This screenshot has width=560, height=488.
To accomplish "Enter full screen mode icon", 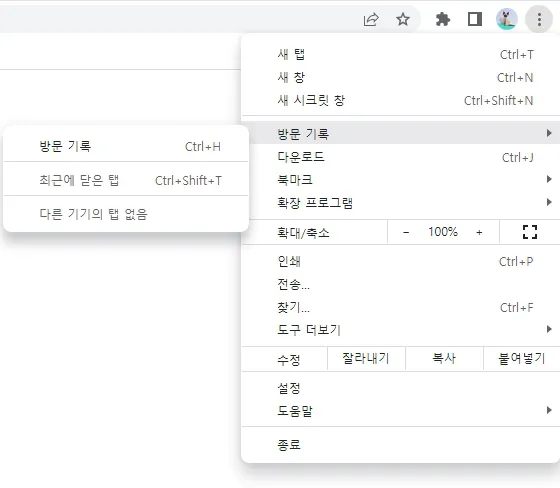I will [530, 232].
